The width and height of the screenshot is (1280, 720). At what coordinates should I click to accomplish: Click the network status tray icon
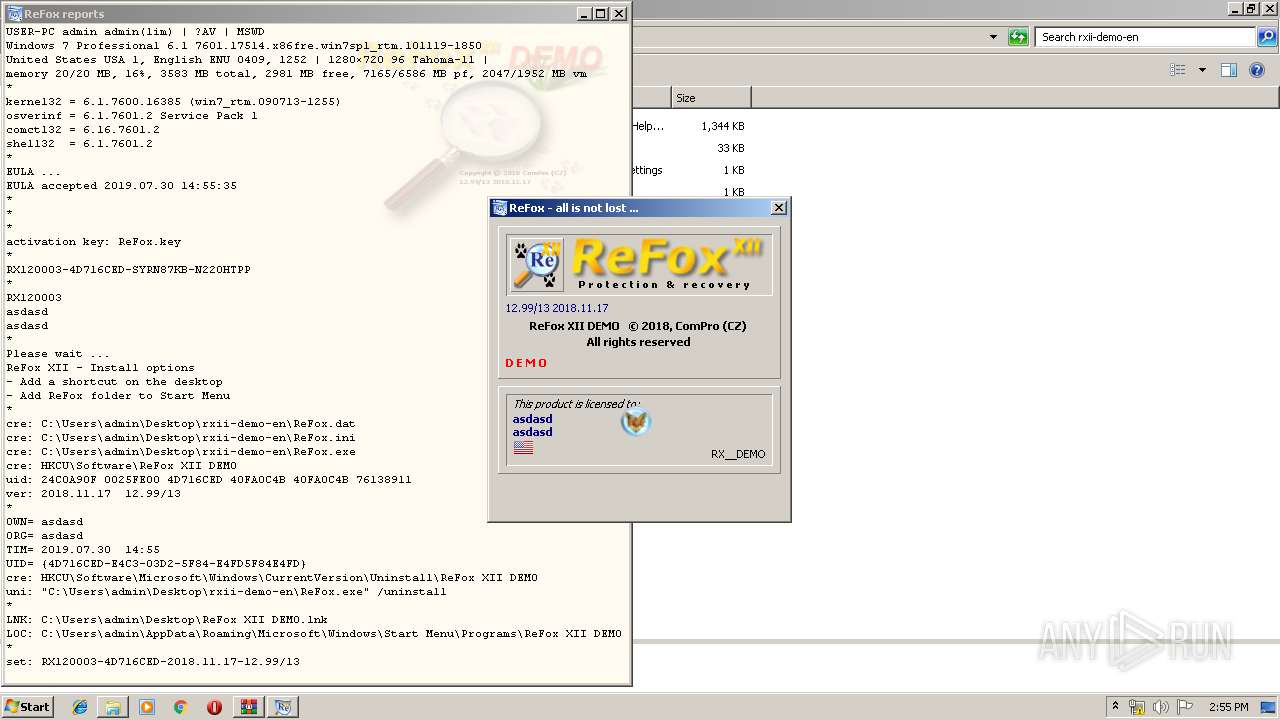pos(1137,707)
